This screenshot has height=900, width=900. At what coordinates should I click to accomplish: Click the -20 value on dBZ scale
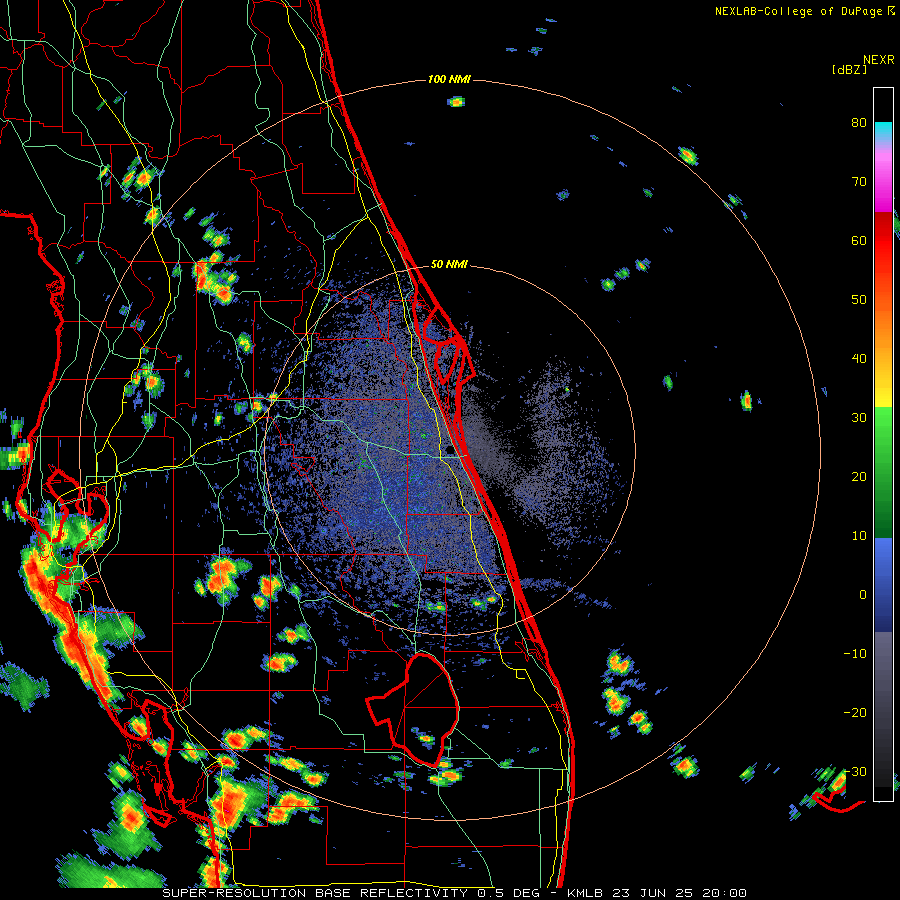[x=855, y=713]
